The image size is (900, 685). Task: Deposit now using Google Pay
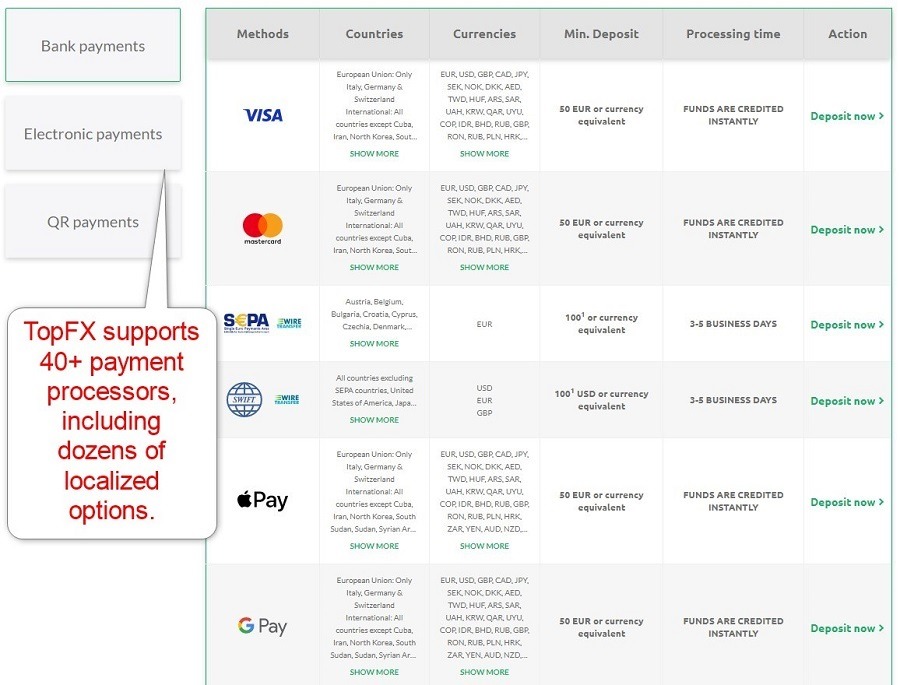(846, 628)
